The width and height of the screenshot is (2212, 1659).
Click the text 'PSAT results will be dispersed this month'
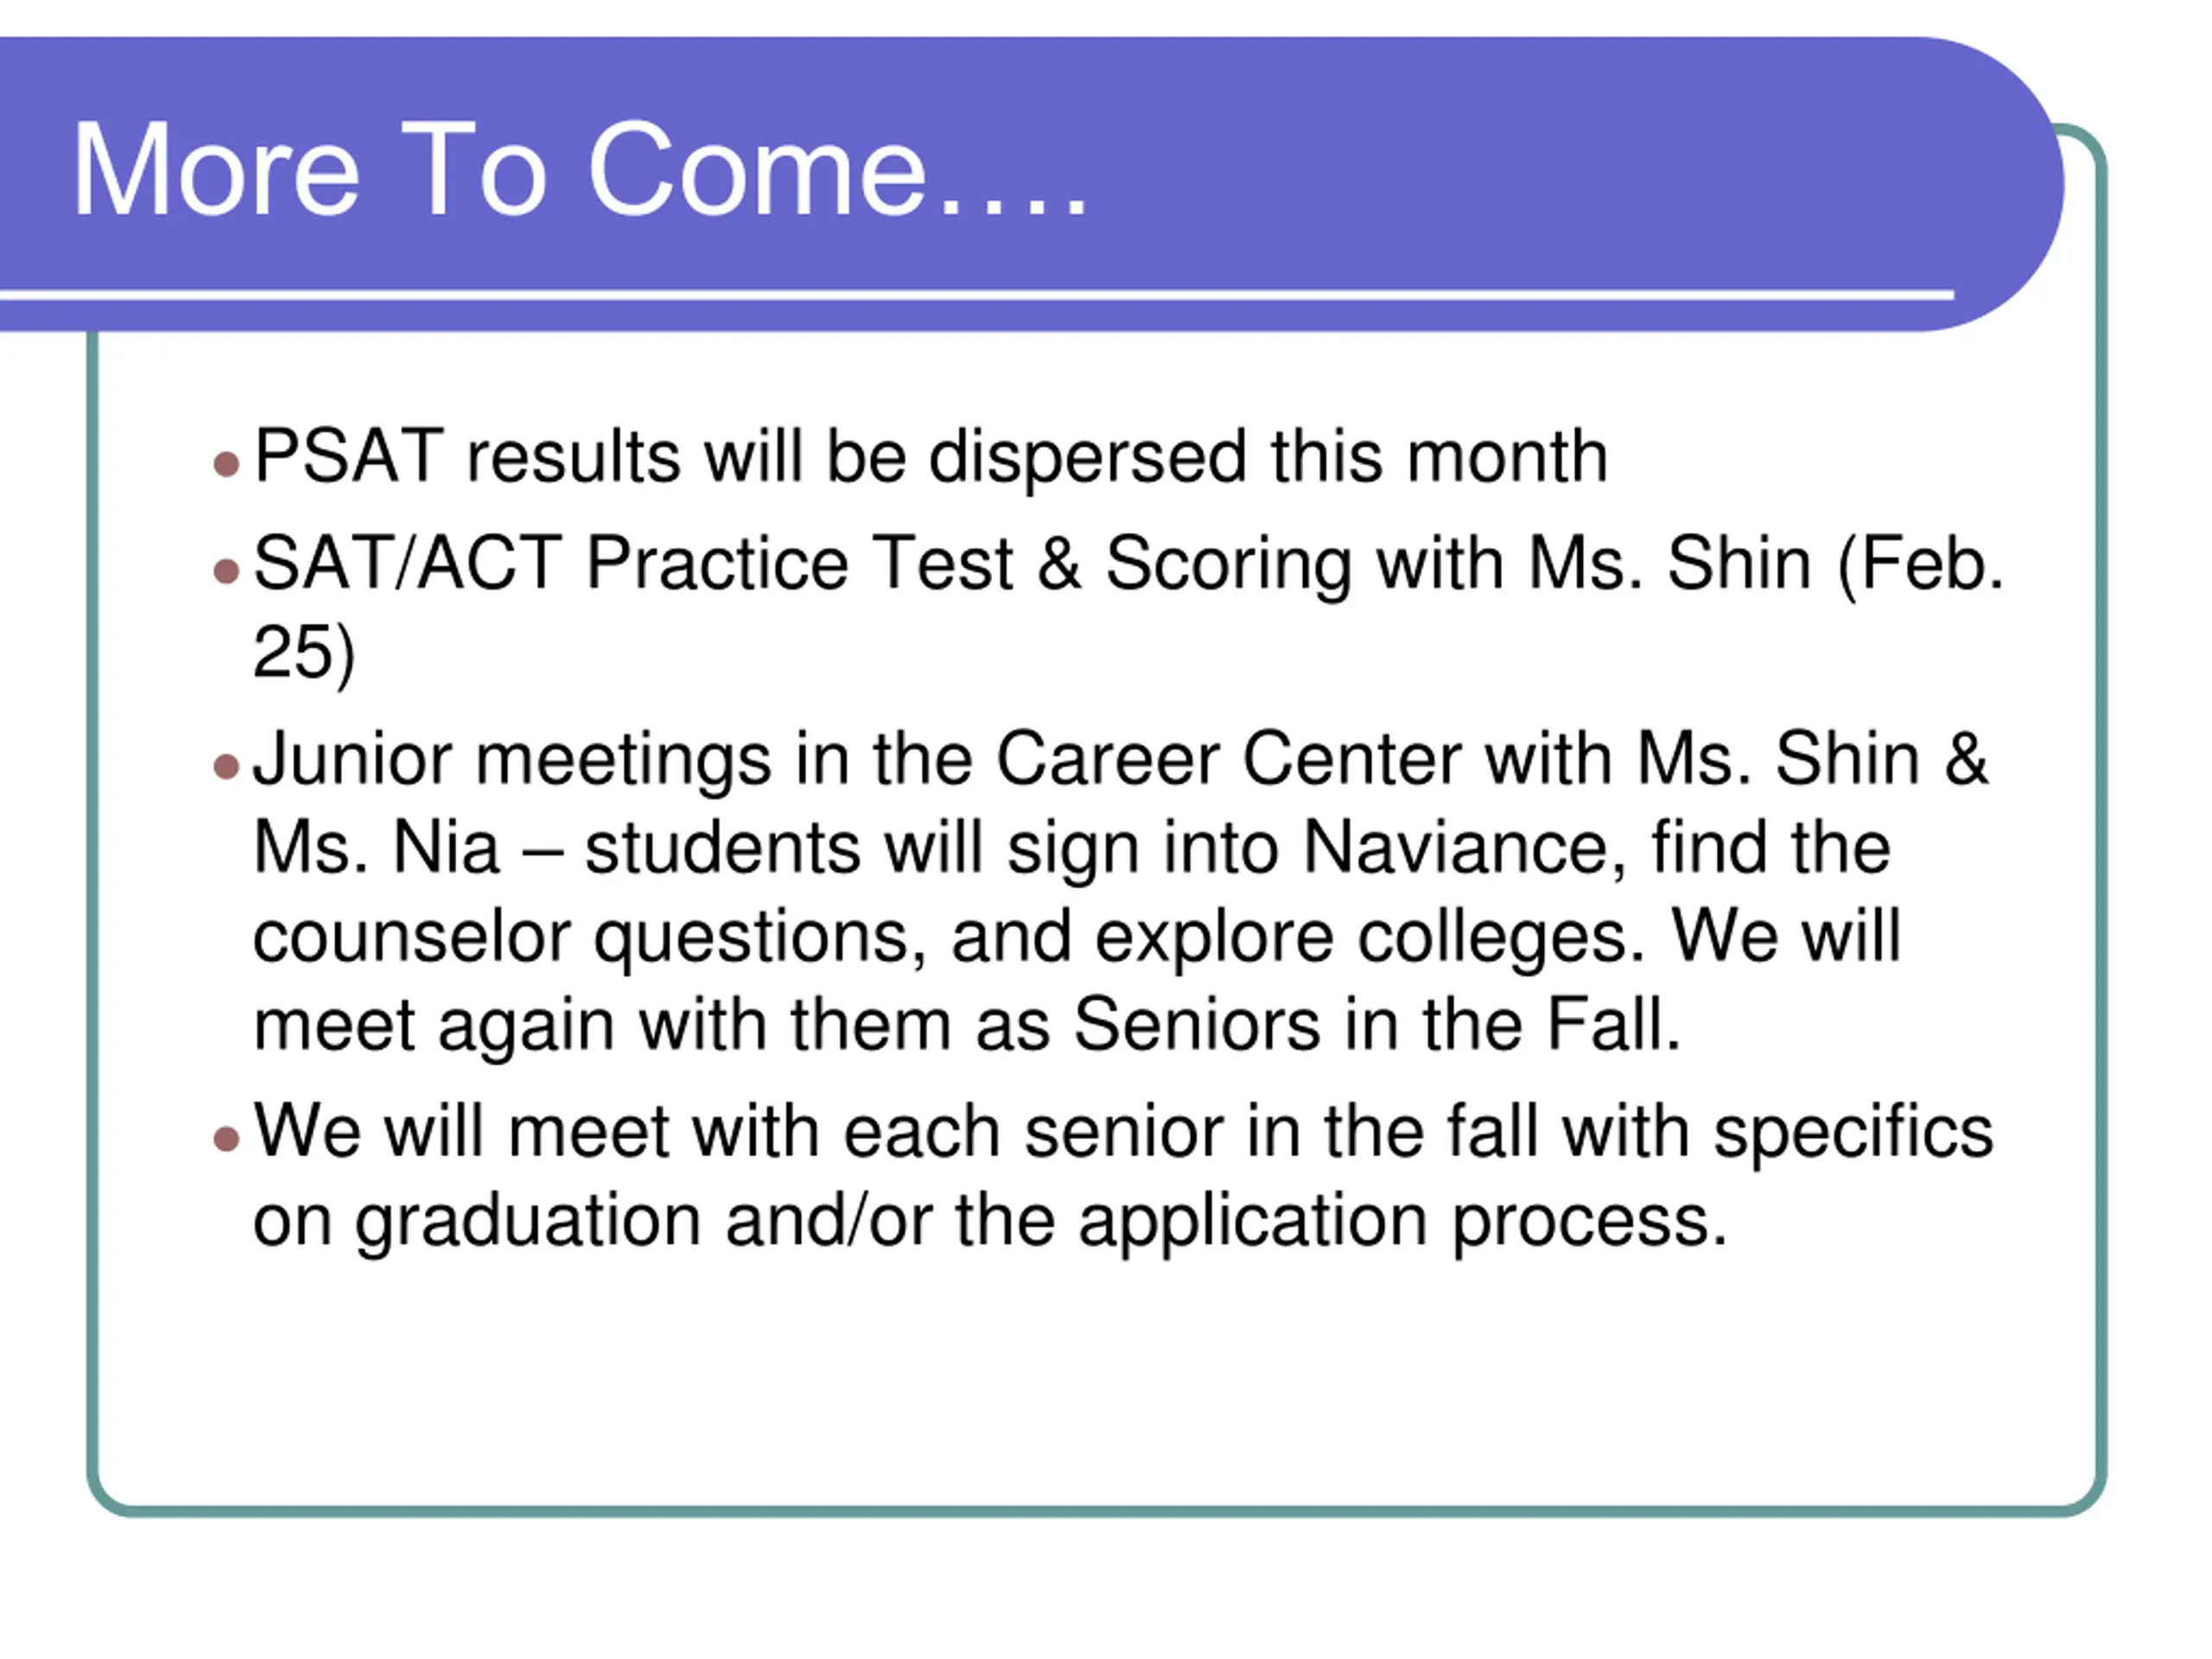(931, 457)
